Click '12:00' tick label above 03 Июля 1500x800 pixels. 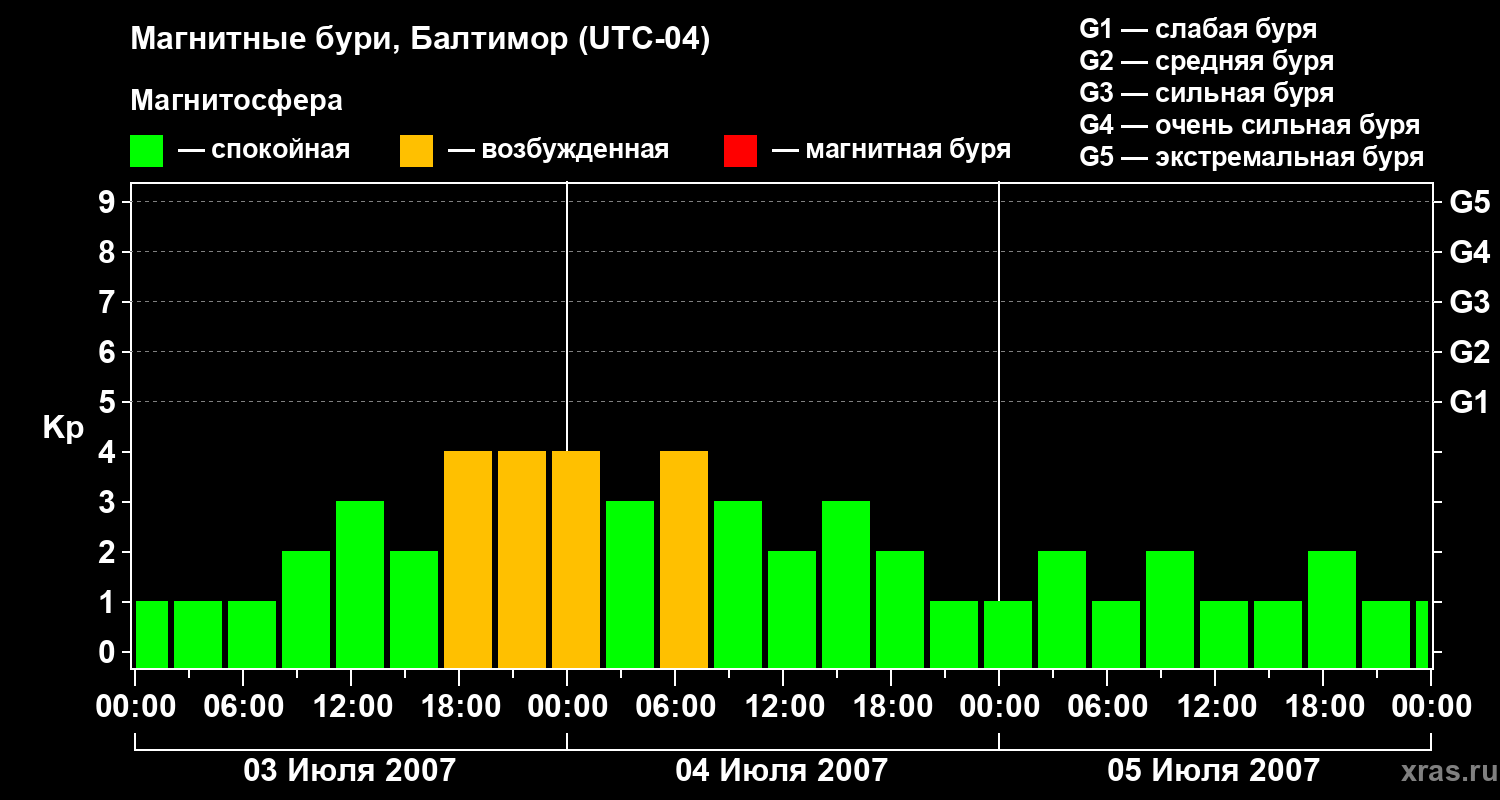[x=351, y=706]
